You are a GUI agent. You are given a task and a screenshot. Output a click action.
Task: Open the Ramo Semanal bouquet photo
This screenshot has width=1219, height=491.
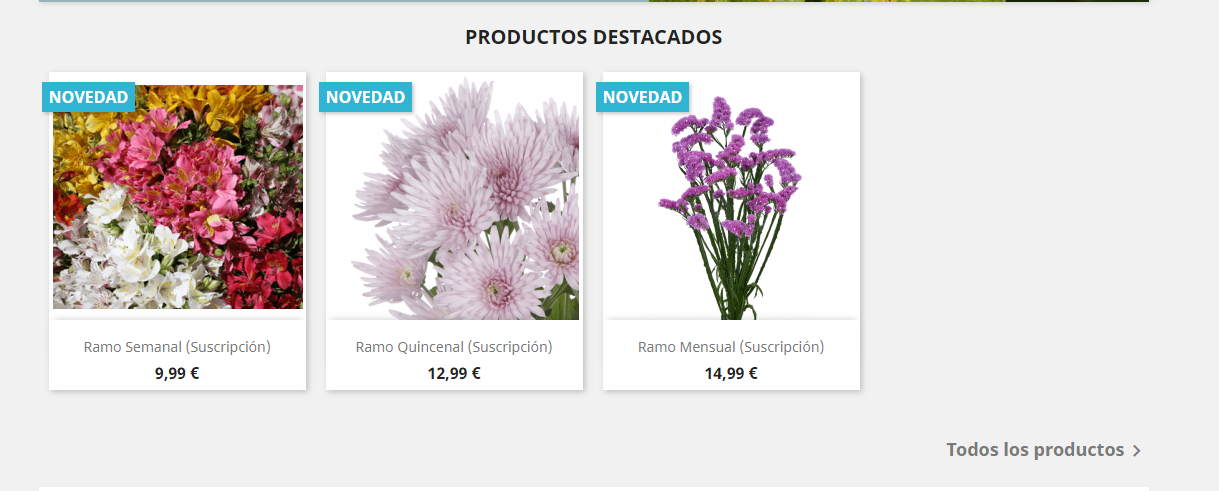click(178, 196)
